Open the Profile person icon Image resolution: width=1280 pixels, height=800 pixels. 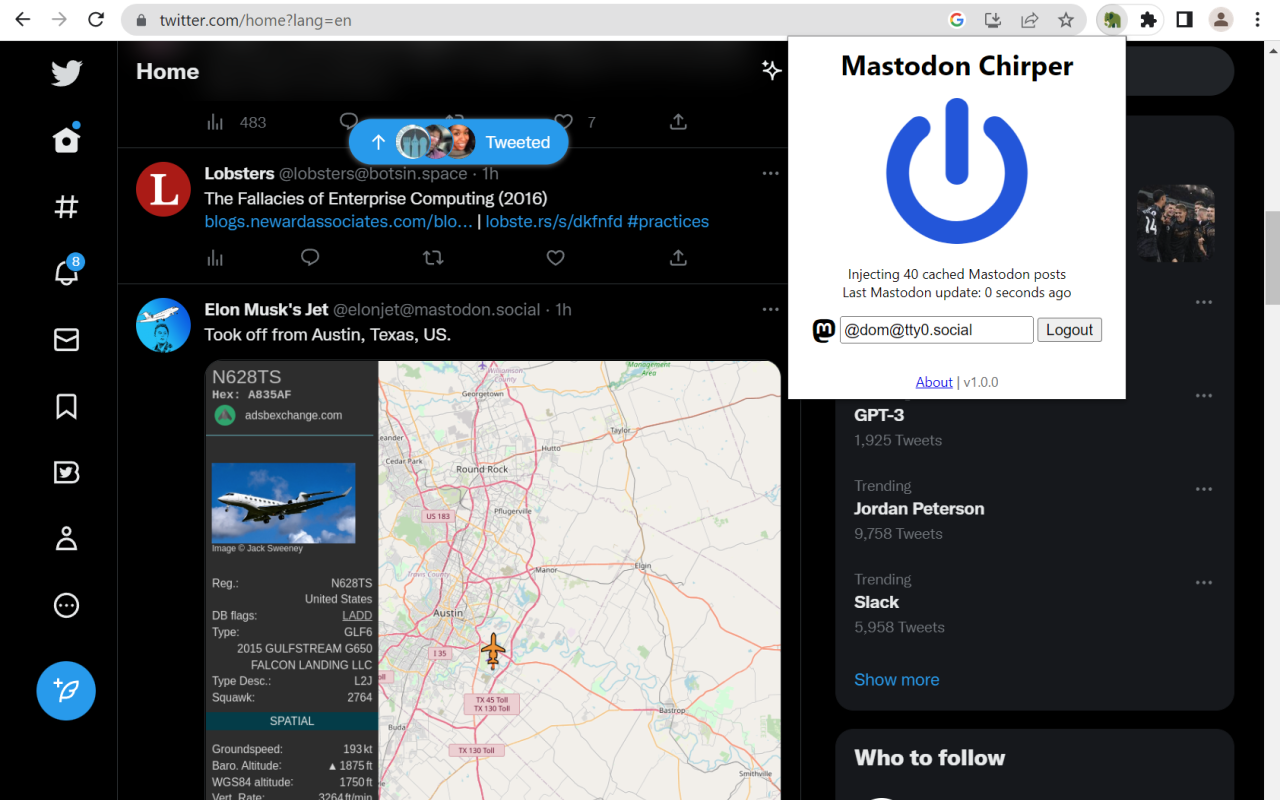(66, 539)
